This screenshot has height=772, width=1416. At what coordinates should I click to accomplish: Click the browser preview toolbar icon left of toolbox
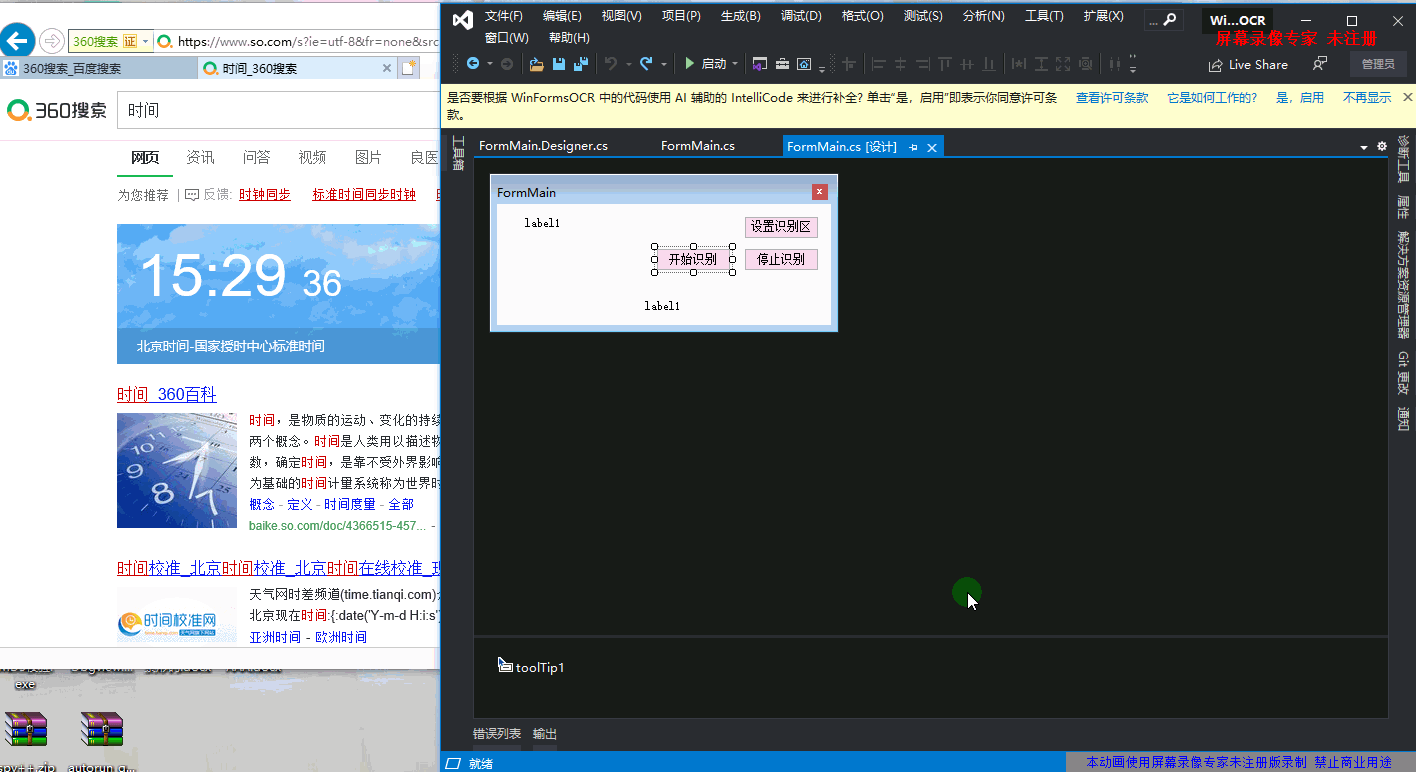tap(760, 64)
